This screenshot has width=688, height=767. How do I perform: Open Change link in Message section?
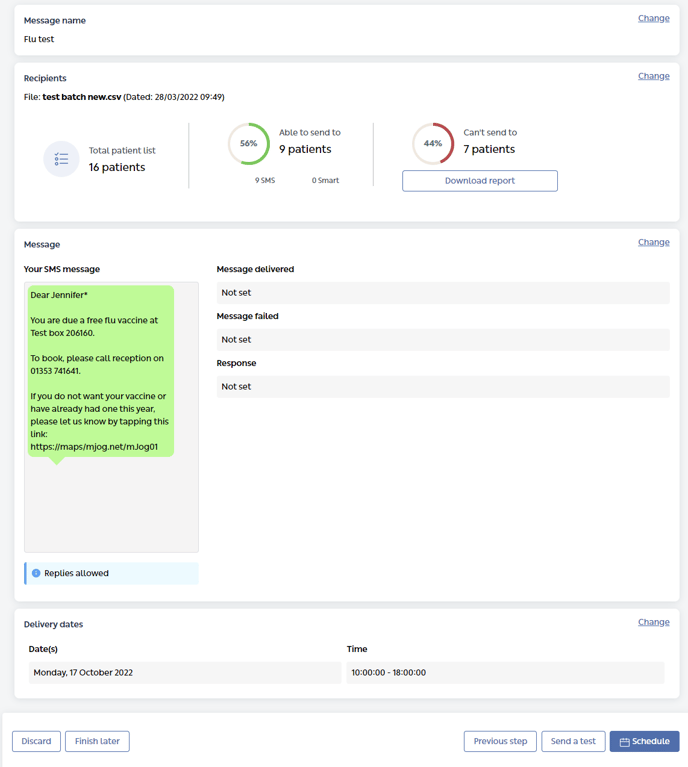tap(653, 242)
